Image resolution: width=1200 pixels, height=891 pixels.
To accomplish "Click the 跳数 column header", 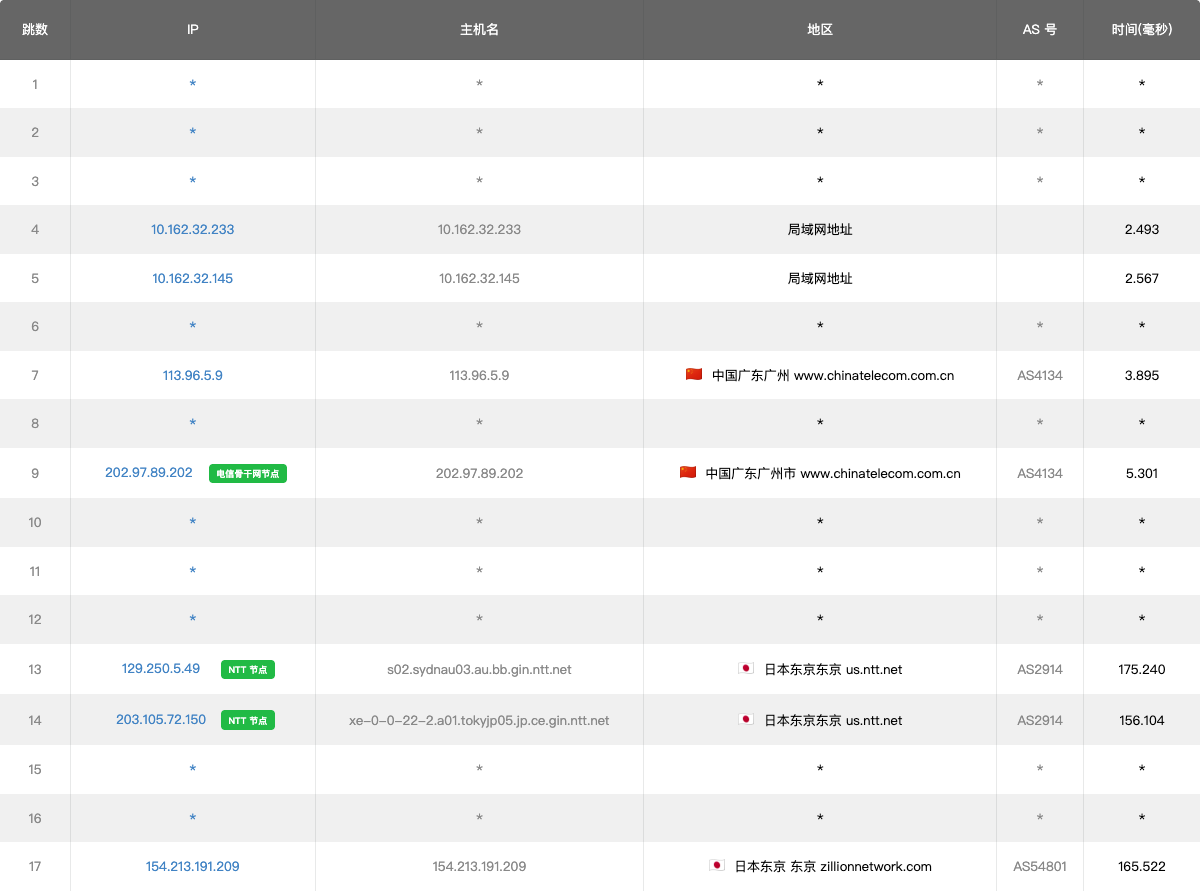I will pos(35,29).
